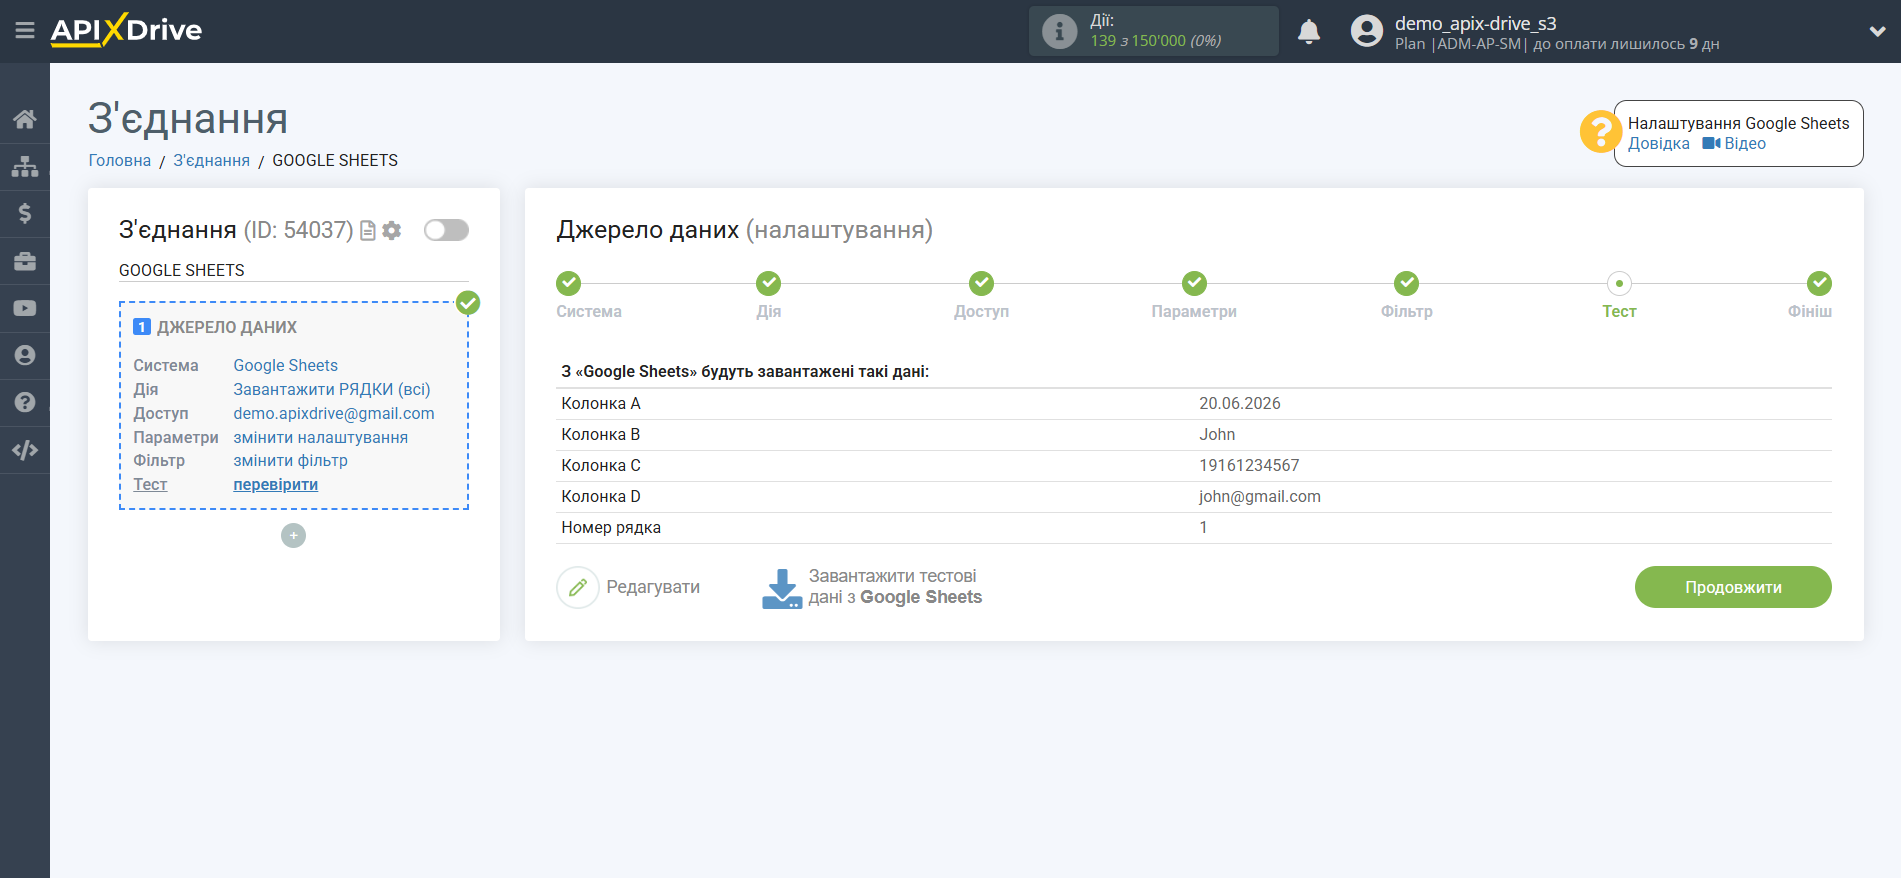Open the notifications bell
1901x878 pixels.
click(1309, 31)
